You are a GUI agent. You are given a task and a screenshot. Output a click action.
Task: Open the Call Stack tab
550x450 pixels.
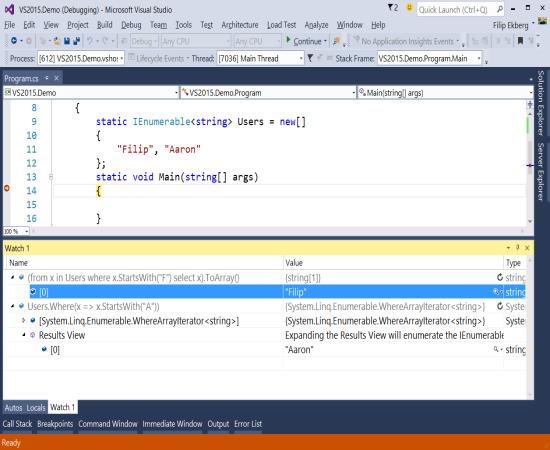[17, 424]
